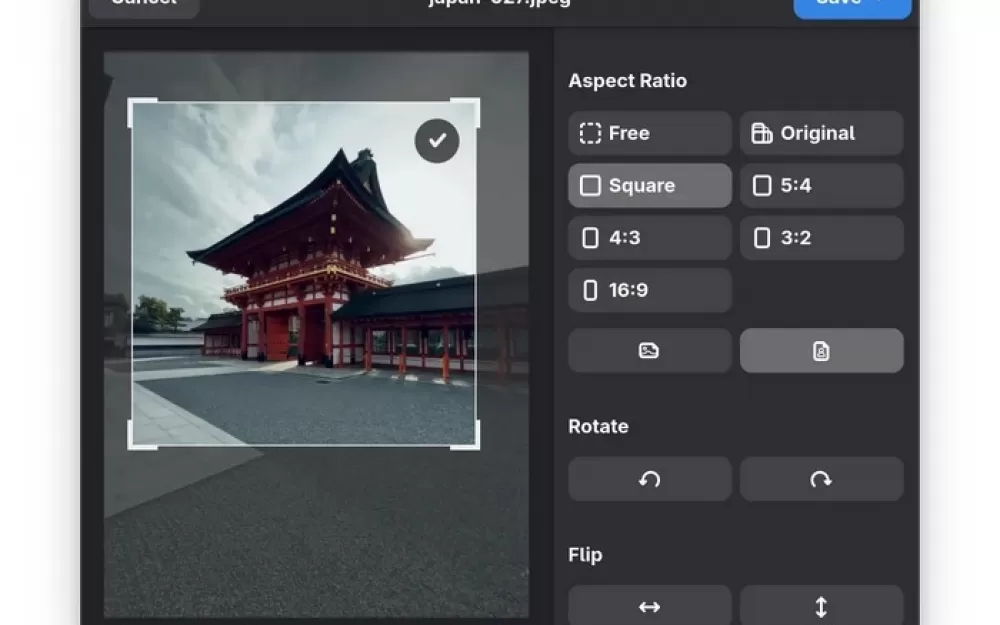Viewport: 1000px width, 625px height.
Task: Rotate the image counter-clockwise
Action: 649,479
